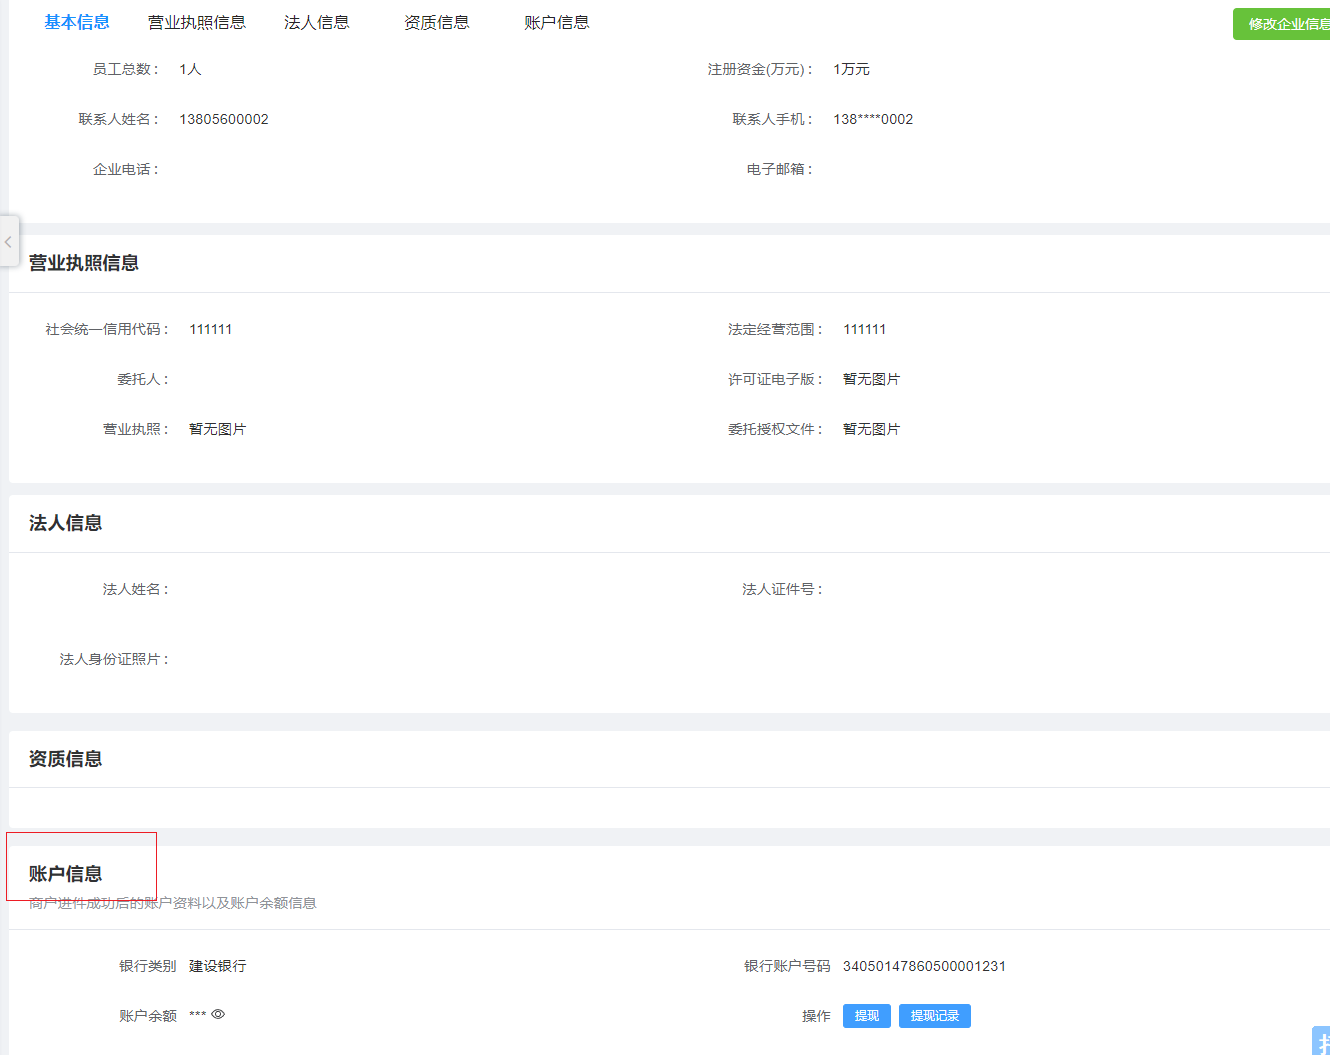
Task: Click the contact name value 13805600002
Action: tap(224, 119)
